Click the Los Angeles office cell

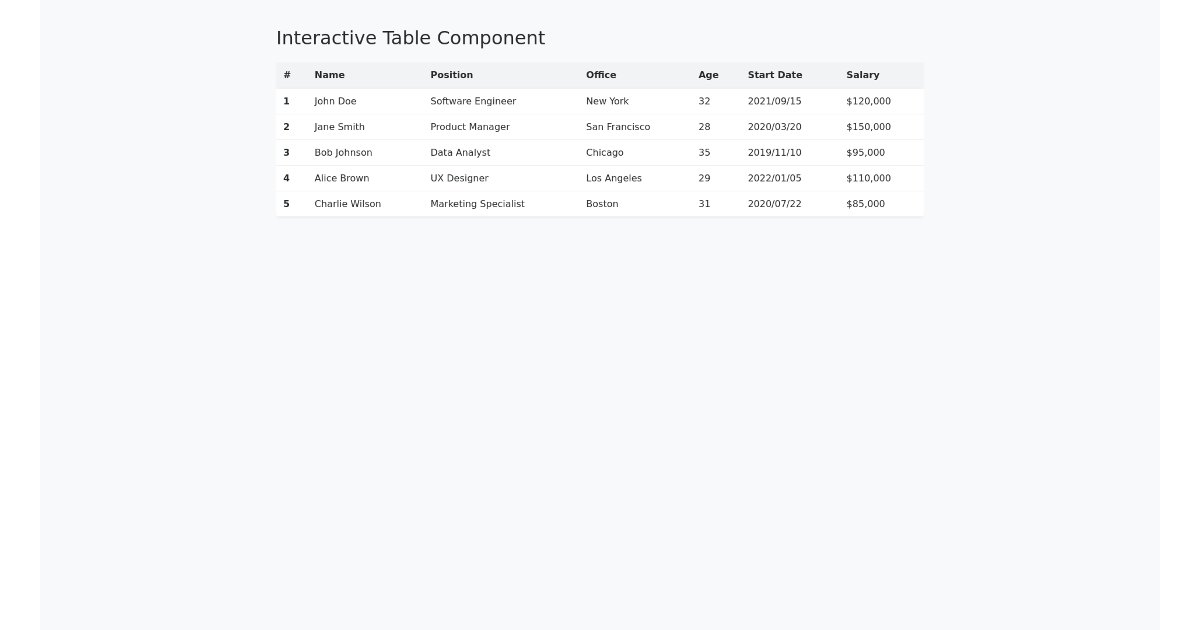[x=635, y=178]
